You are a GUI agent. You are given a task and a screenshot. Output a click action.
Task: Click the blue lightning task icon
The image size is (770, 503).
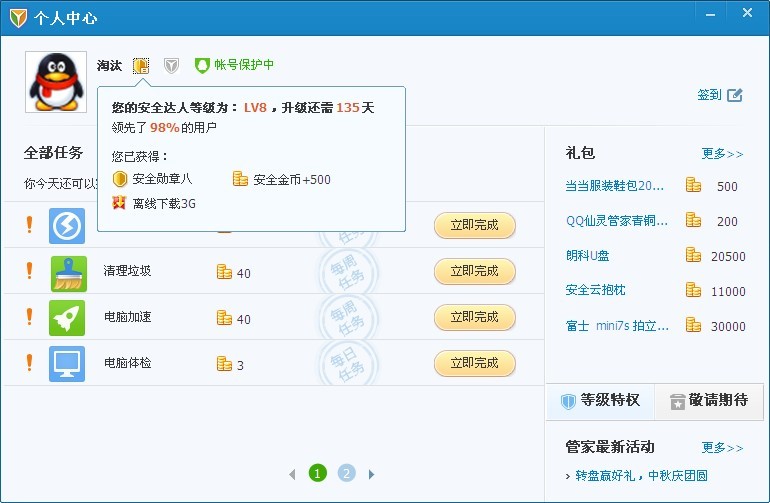[67, 226]
